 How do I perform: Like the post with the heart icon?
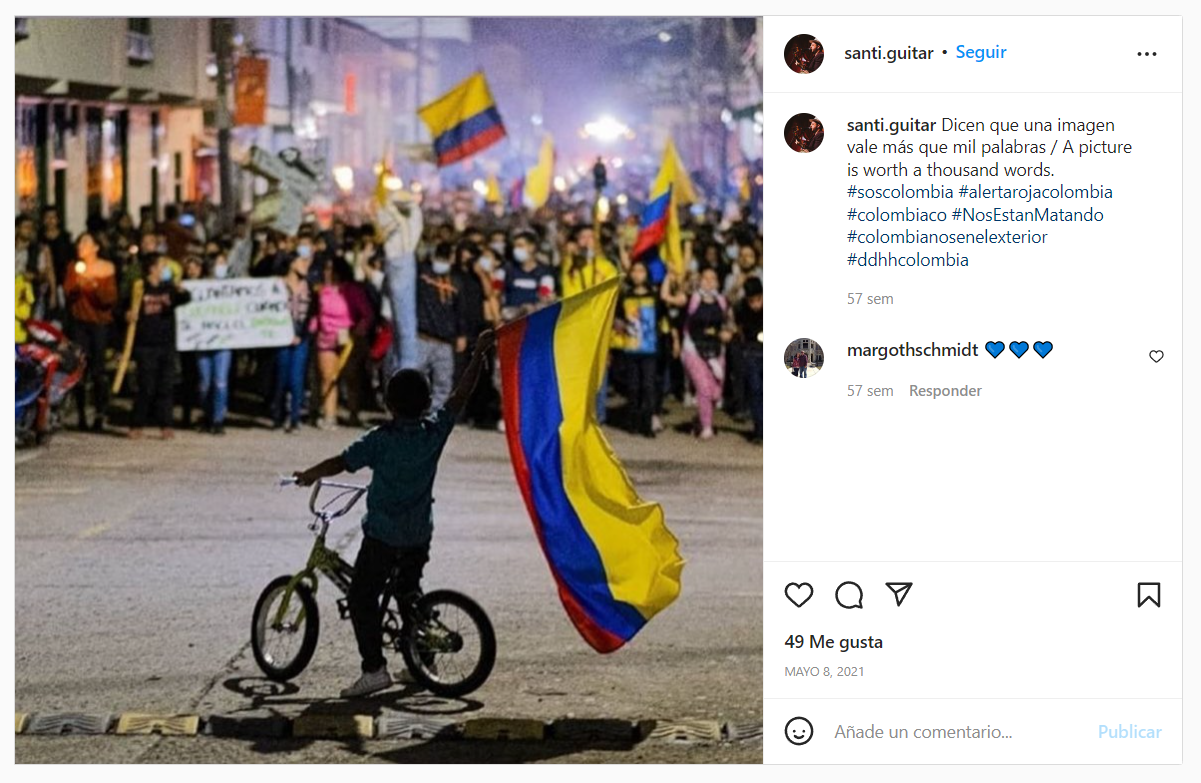click(x=798, y=595)
